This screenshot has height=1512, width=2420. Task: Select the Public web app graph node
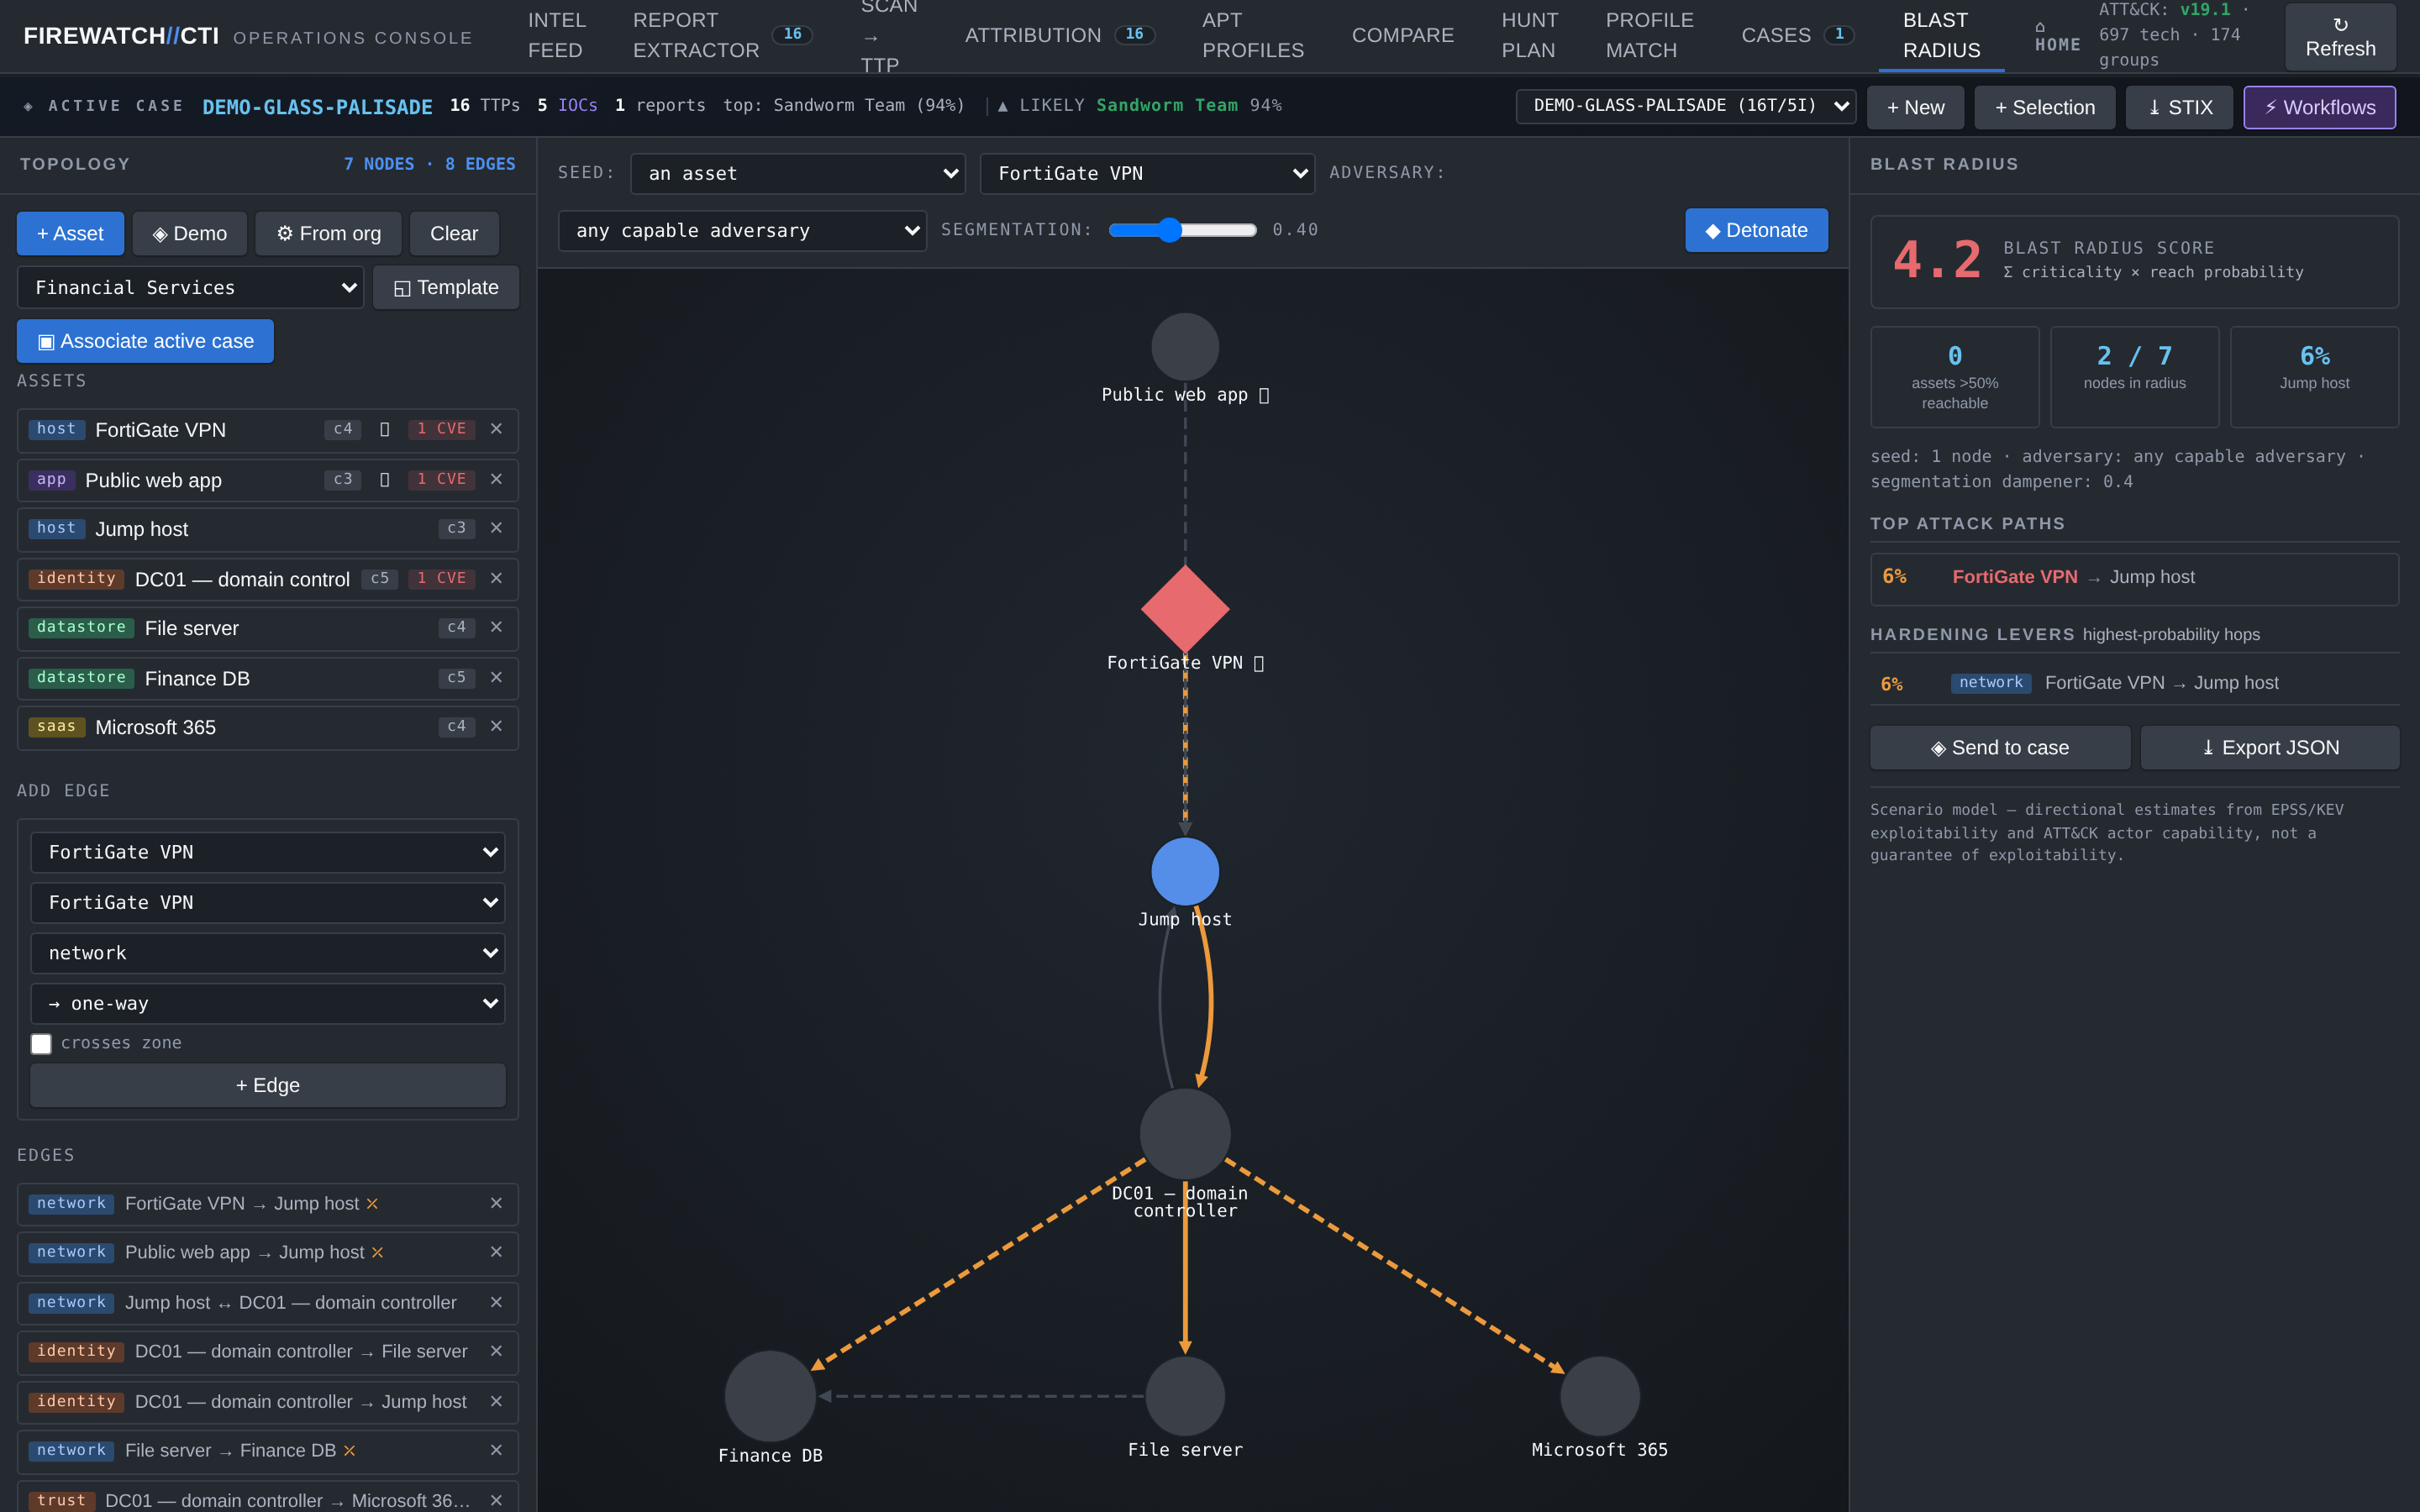pos(1185,347)
